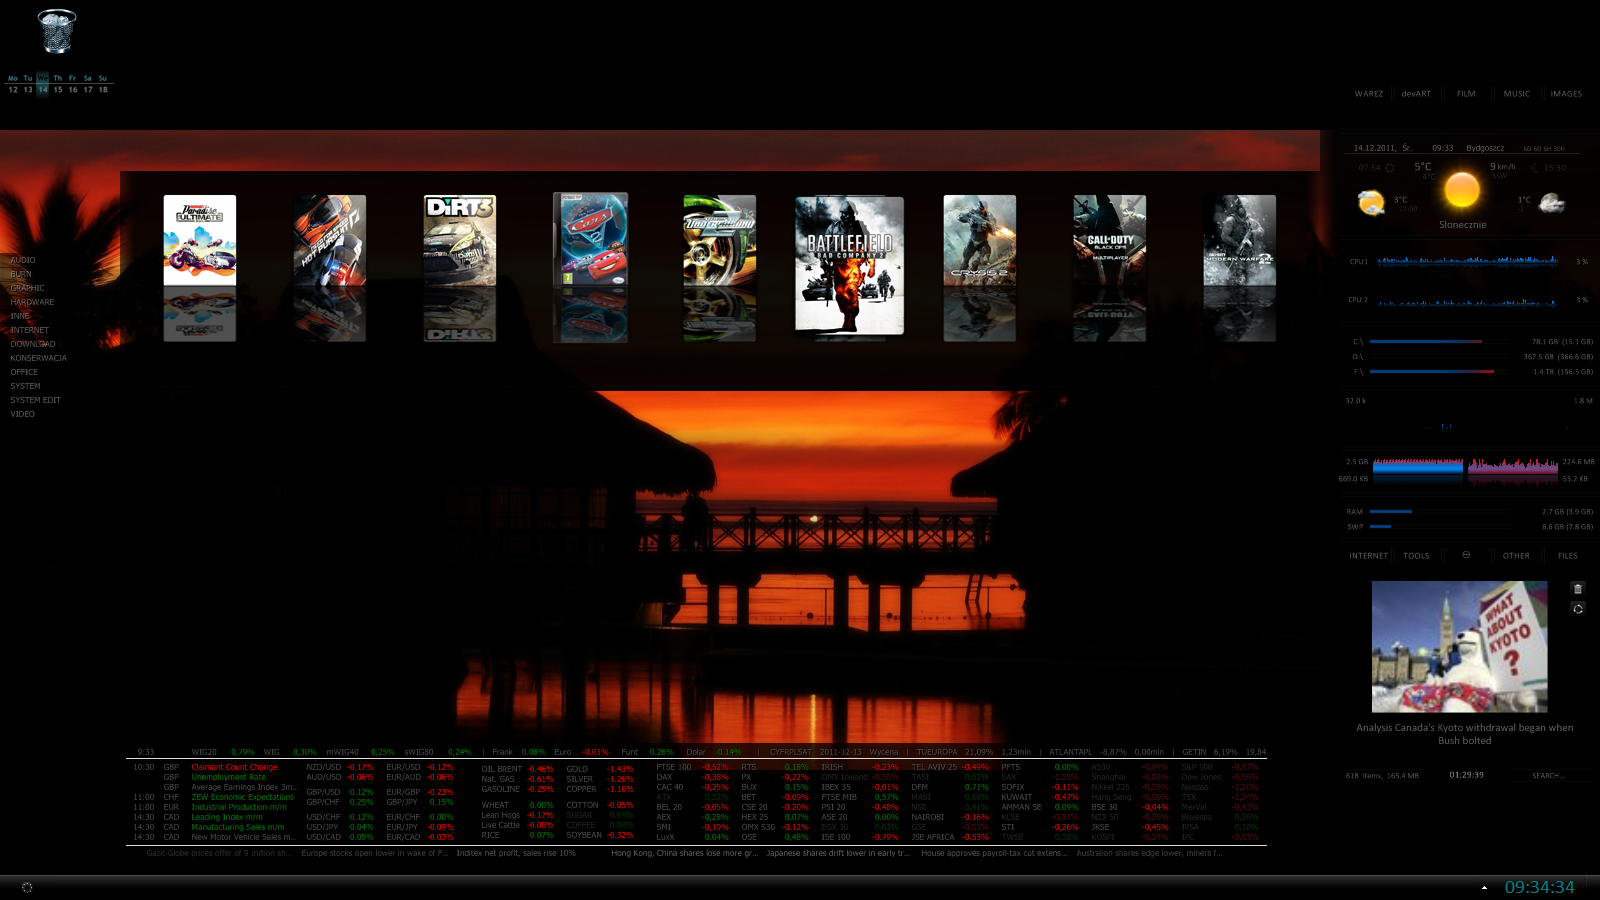
Task: Launch Call of Duty Black Ops Multiplayer cover
Action: pyautogui.click(x=1110, y=240)
